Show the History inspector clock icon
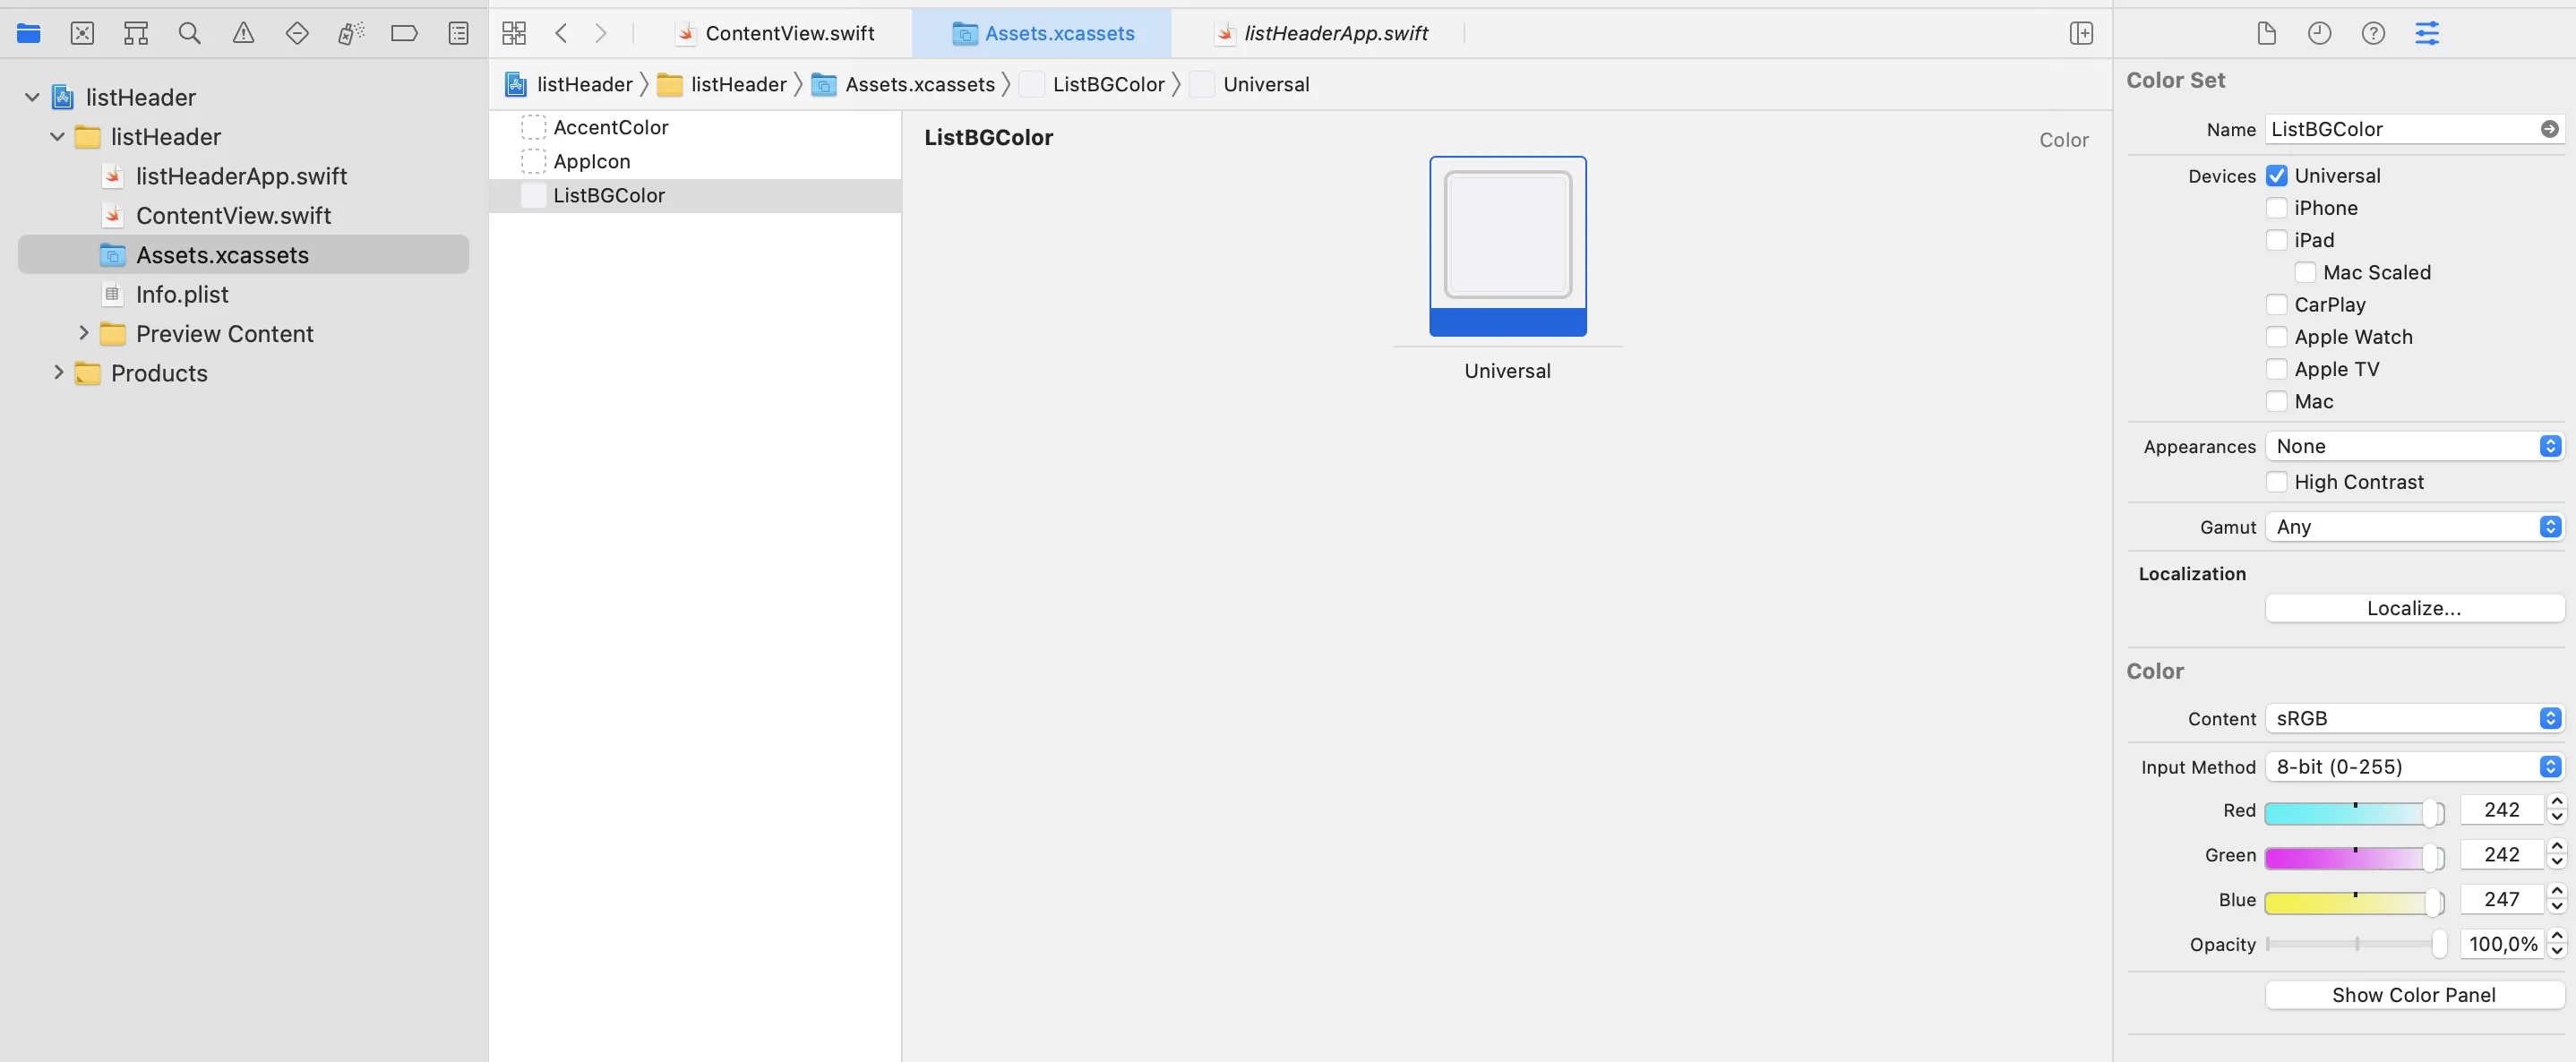The image size is (2576, 1062). [x=2319, y=33]
